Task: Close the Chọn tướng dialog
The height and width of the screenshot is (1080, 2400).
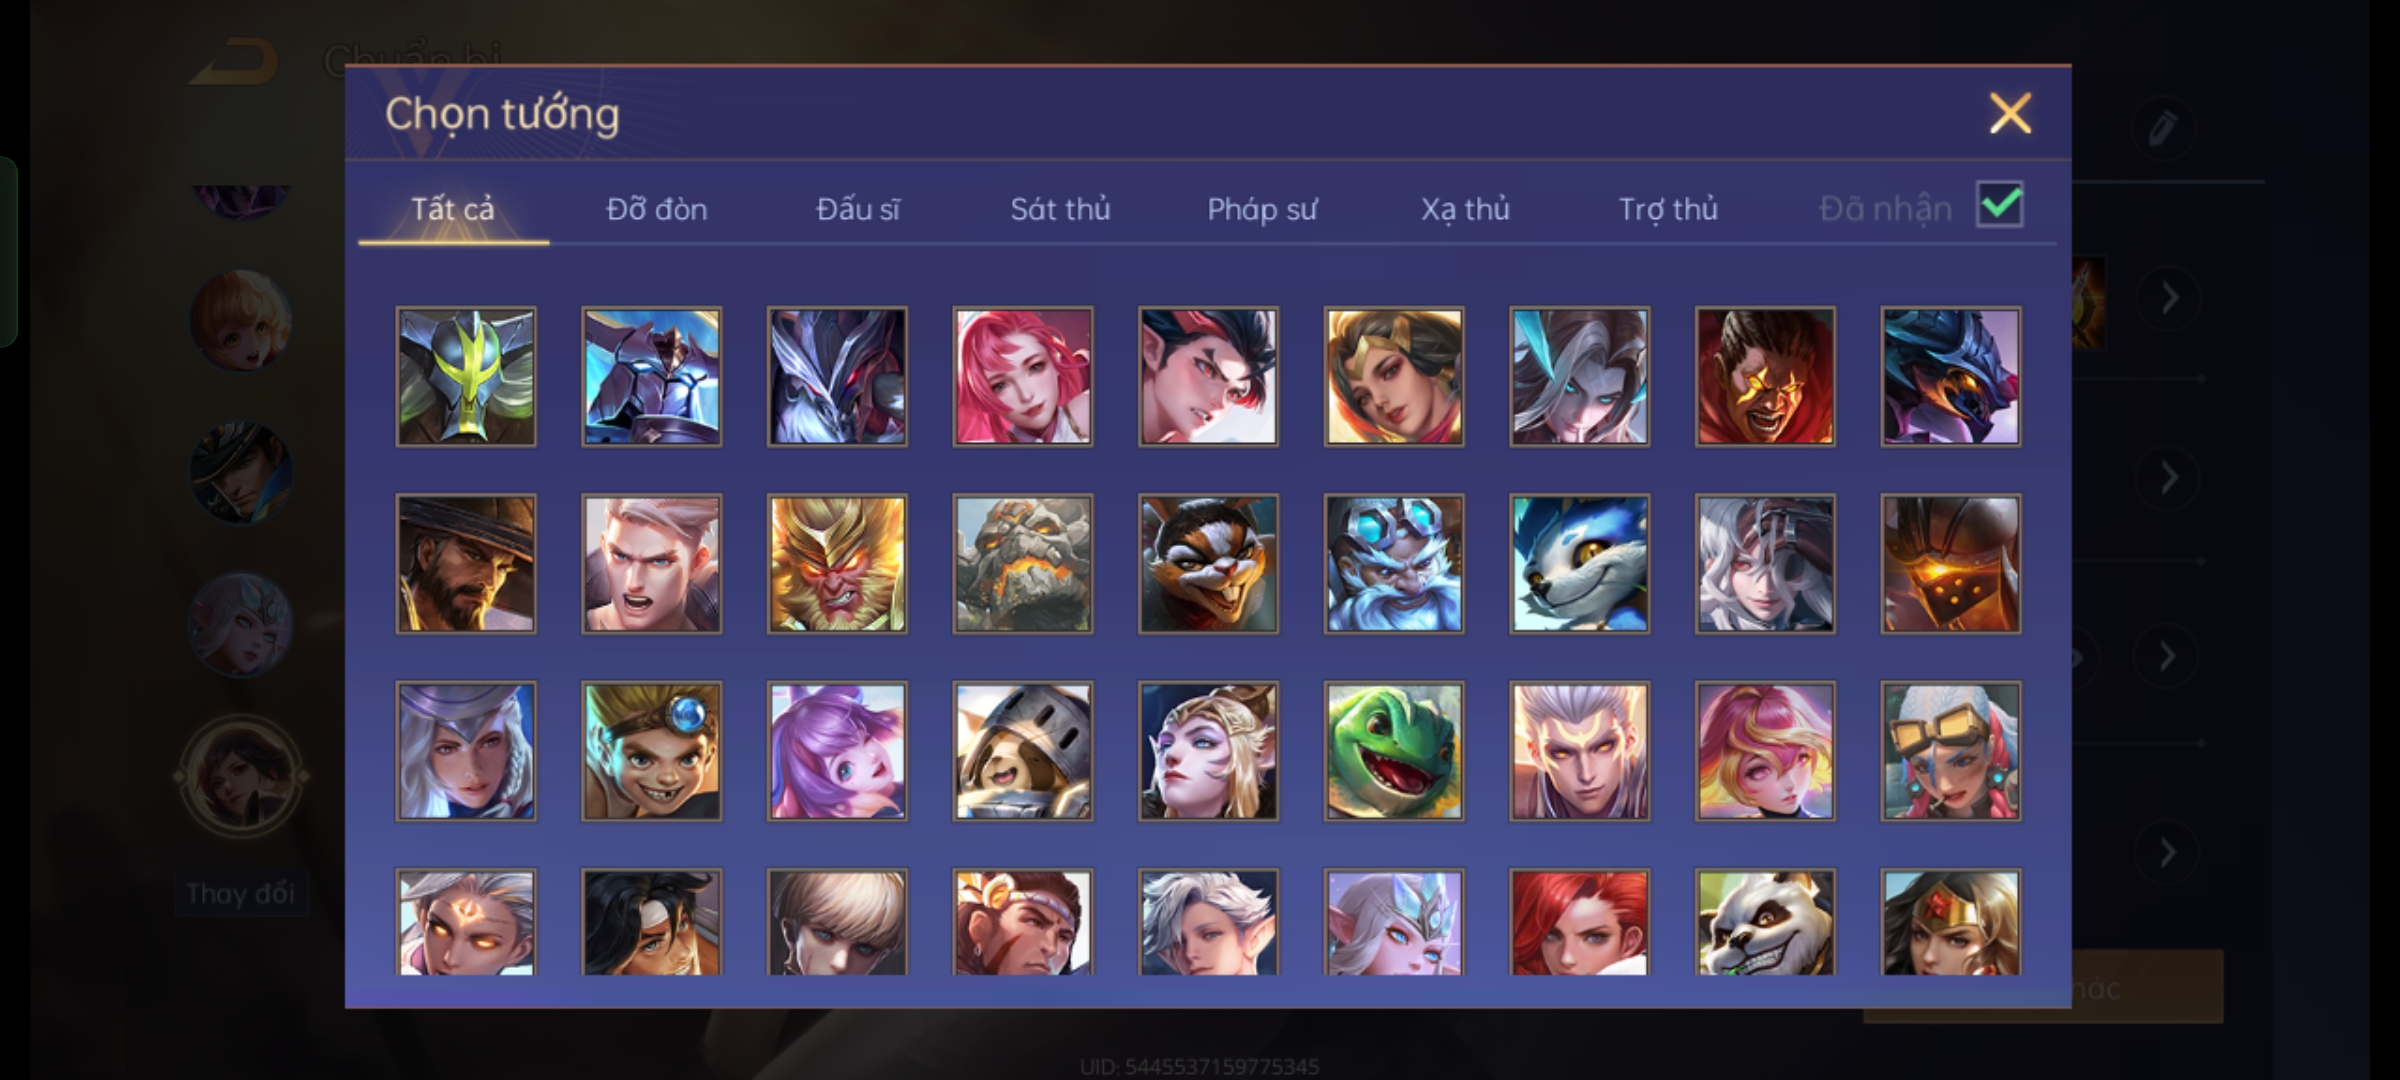Action: pos(2010,113)
